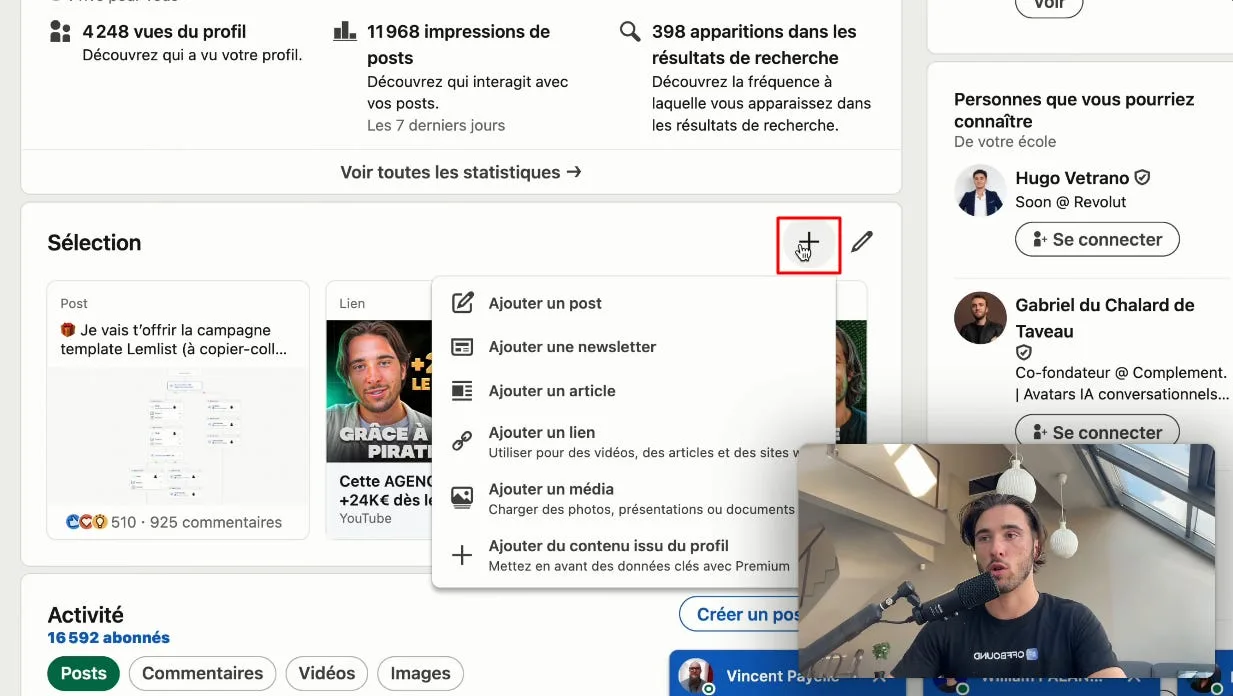The width and height of the screenshot is (1233, 696).
Task: Click "Personnes que vous pourriez connaître" heading
Action: 1074,110
